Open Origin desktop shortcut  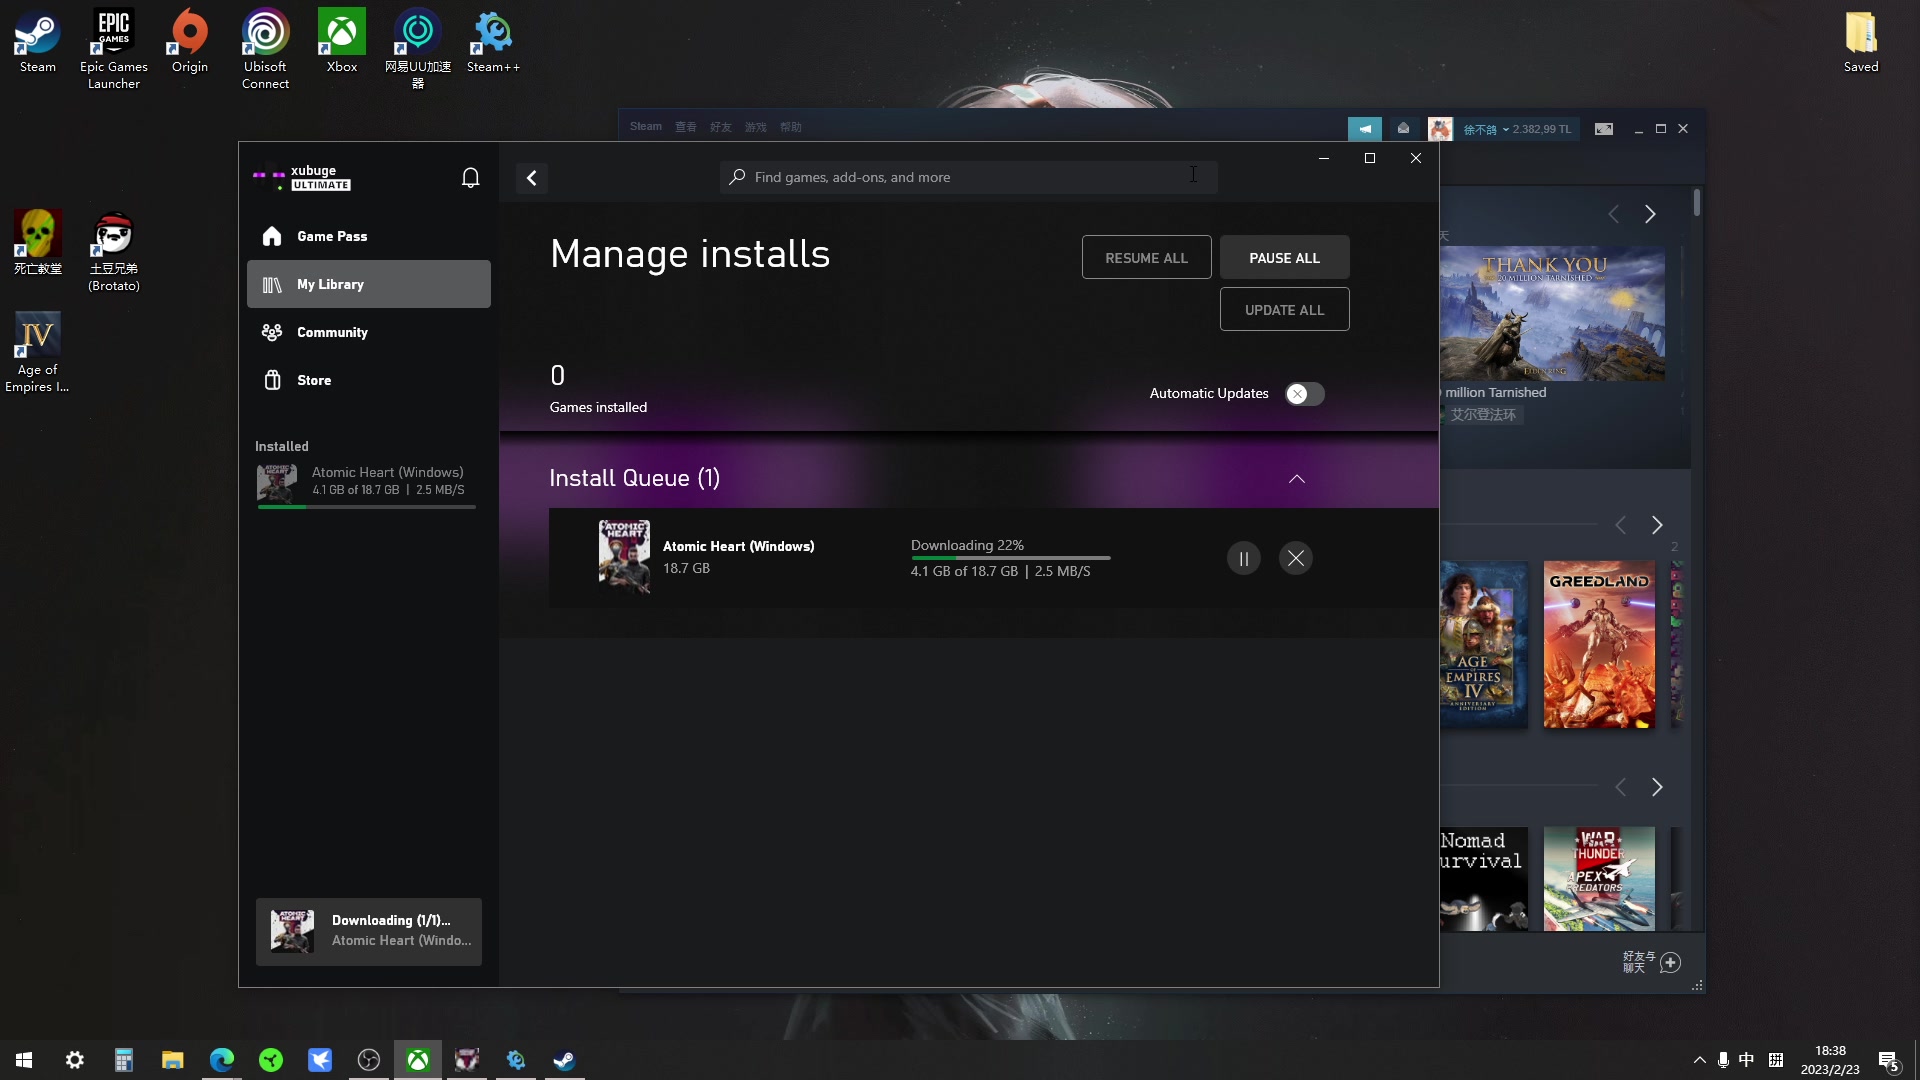coord(189,41)
